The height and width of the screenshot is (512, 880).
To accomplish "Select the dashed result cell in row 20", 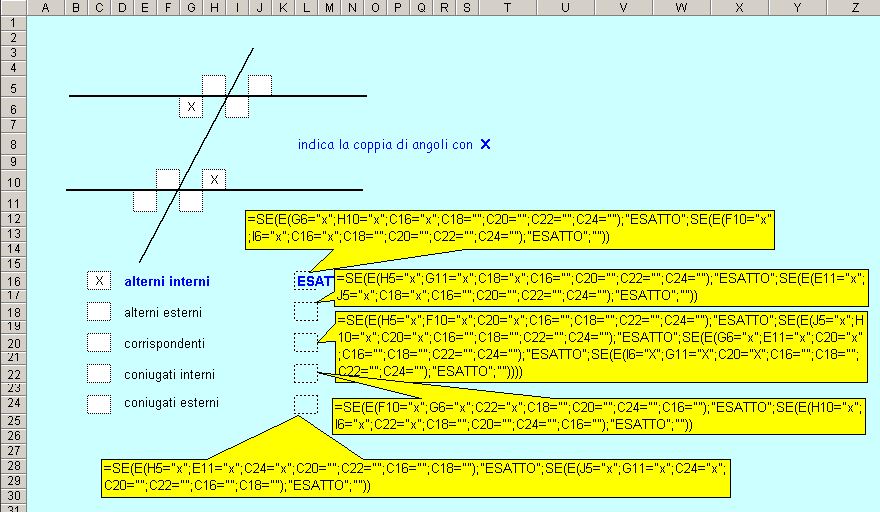I will coord(306,342).
